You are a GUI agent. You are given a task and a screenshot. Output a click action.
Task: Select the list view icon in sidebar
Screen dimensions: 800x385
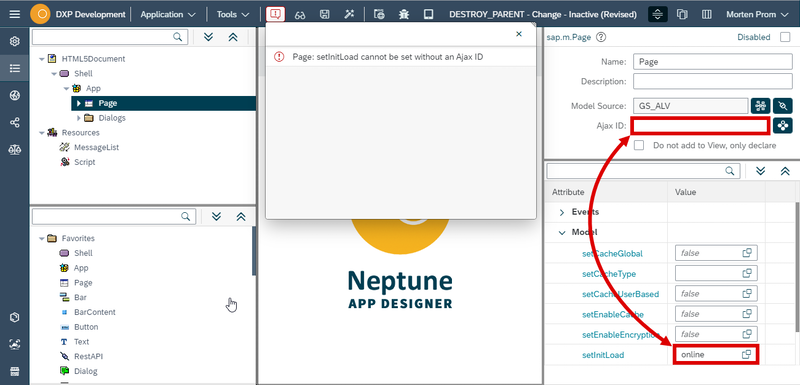click(15, 68)
